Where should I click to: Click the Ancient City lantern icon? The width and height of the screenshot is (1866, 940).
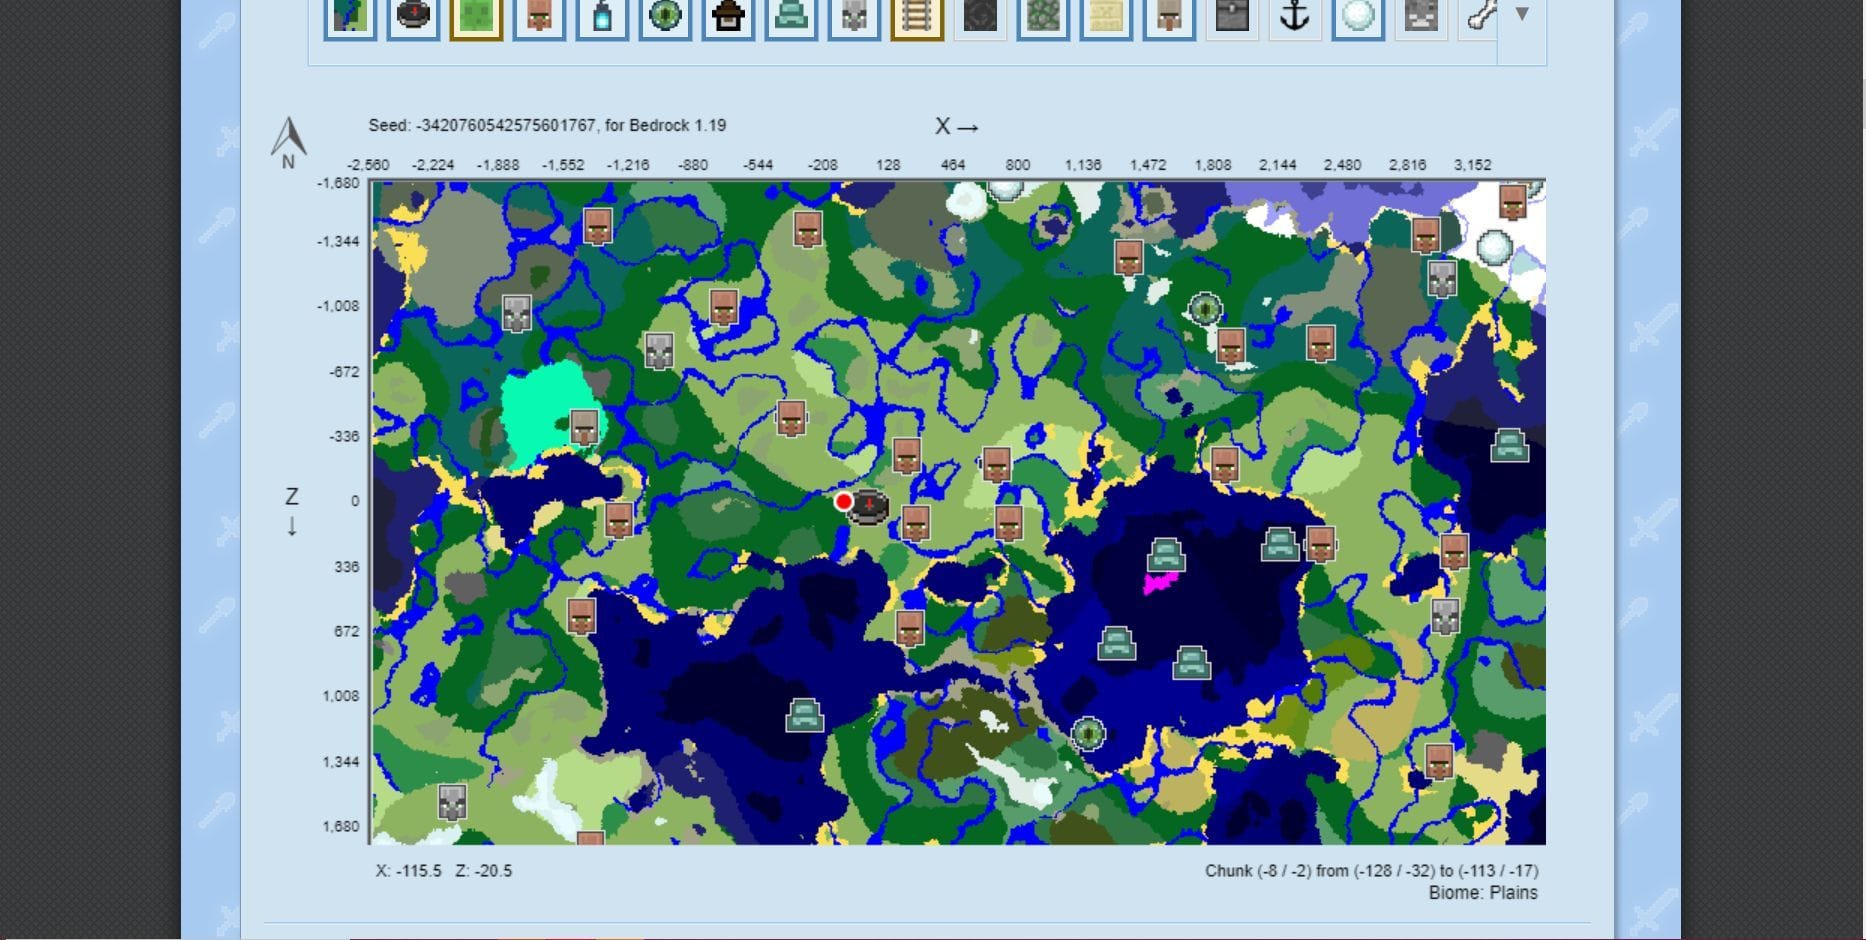tap(602, 17)
